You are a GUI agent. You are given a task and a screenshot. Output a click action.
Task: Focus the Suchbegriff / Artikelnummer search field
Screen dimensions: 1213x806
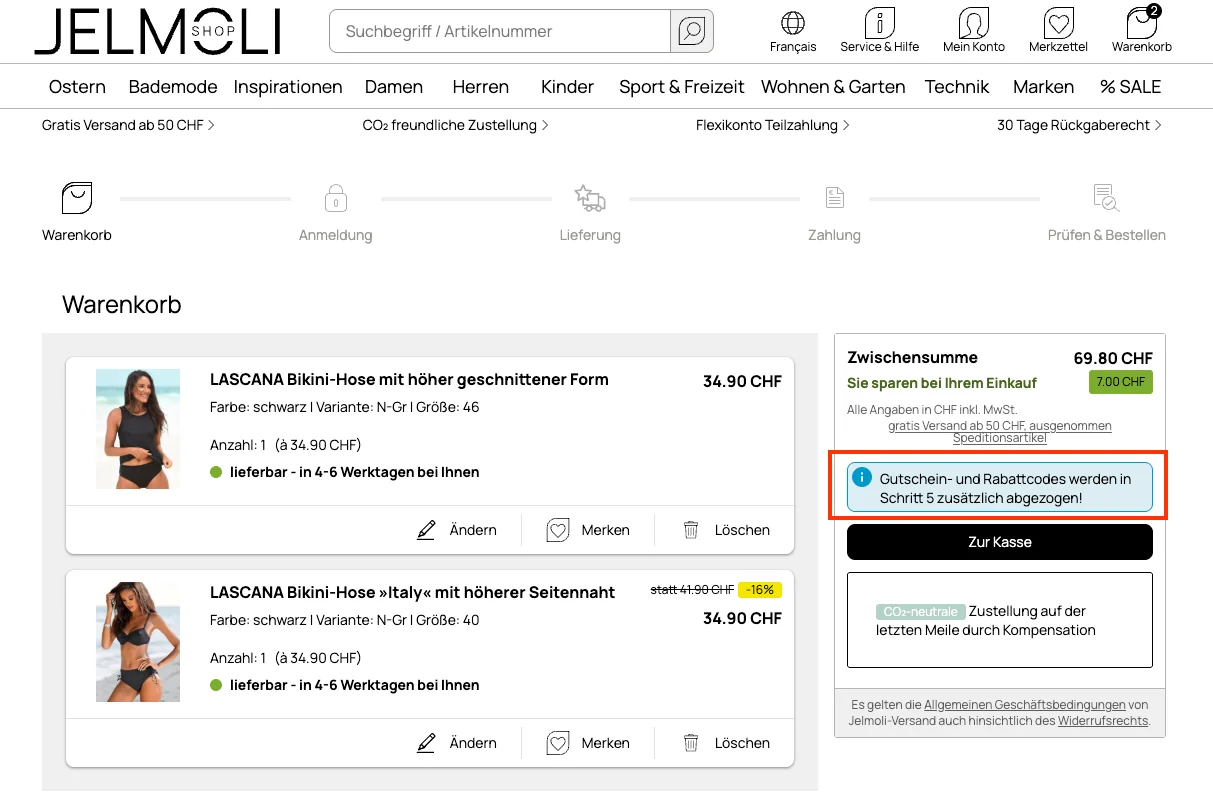point(500,31)
